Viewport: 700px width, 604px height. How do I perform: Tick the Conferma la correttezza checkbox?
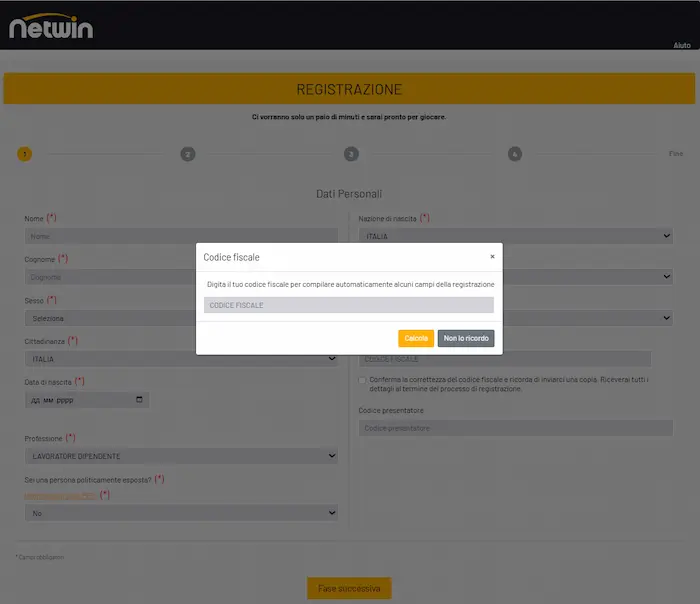pos(362,380)
